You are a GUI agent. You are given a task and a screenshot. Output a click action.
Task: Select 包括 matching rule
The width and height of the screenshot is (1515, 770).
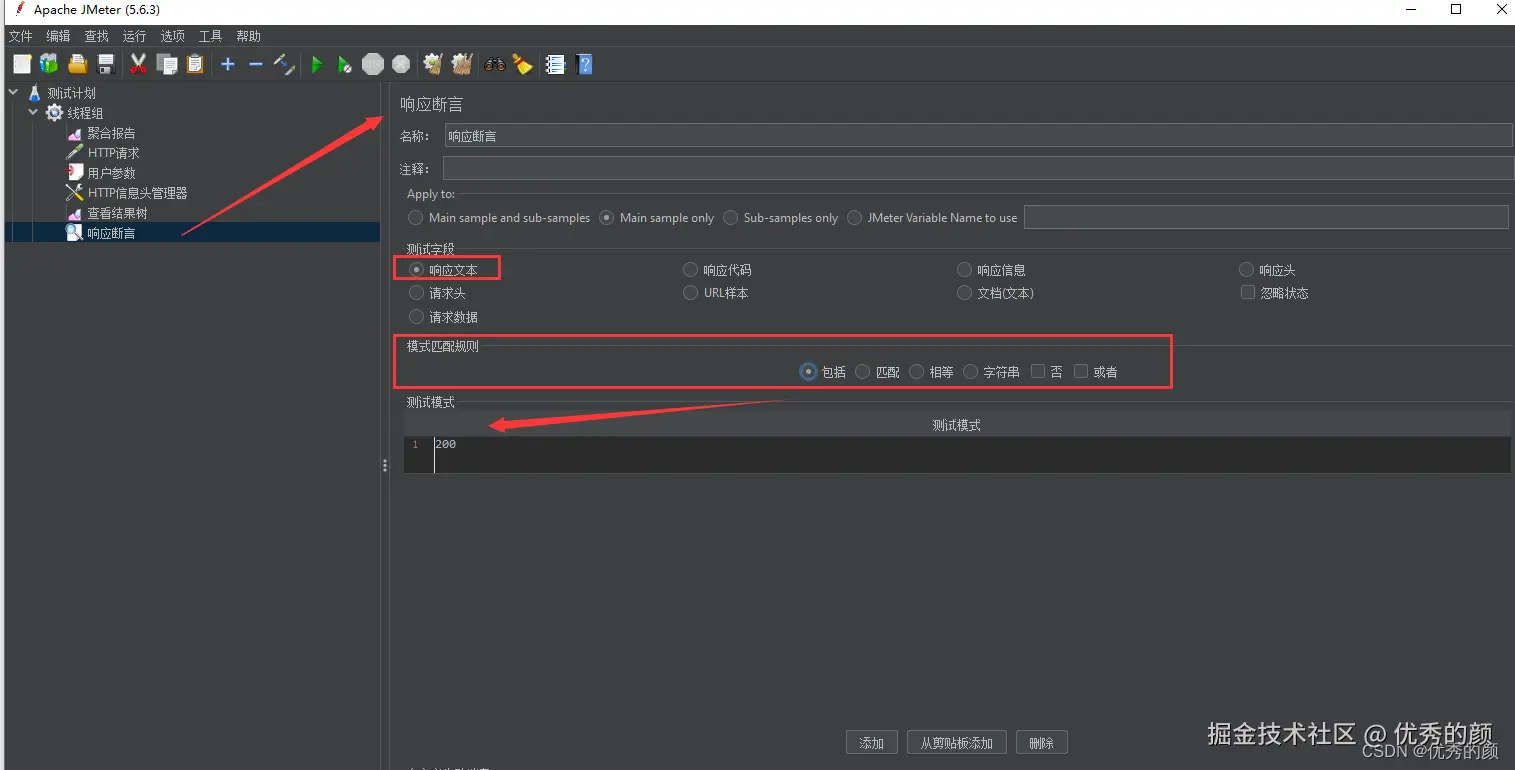[x=809, y=371]
